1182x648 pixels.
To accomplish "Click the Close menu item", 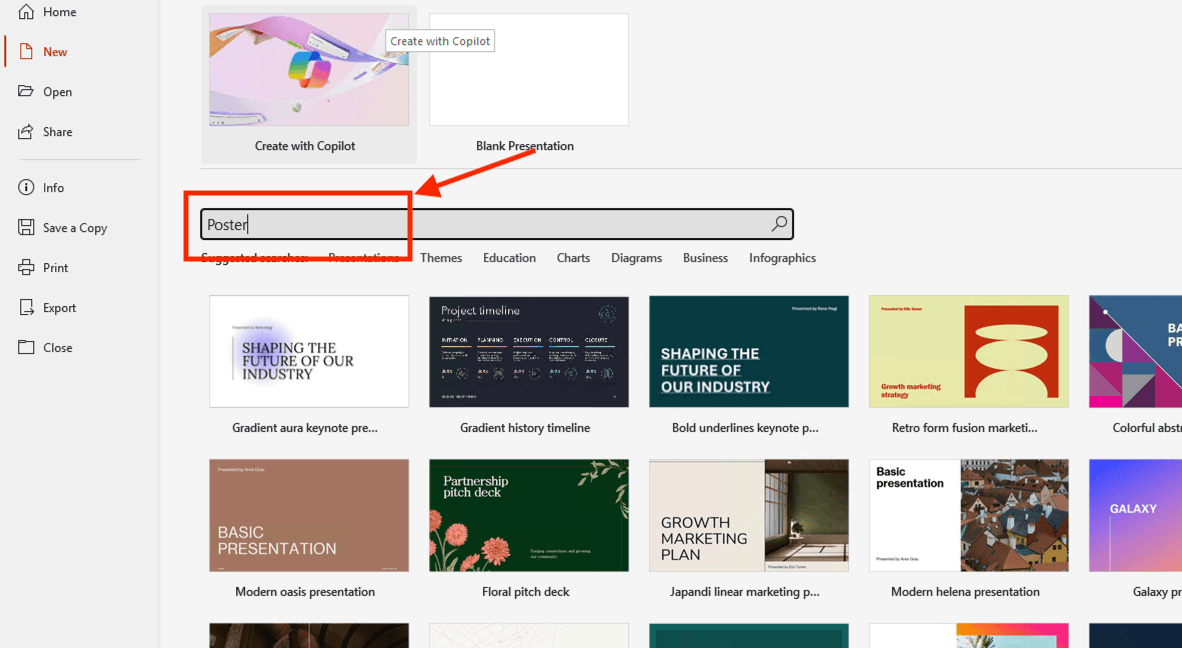I will tap(57, 348).
